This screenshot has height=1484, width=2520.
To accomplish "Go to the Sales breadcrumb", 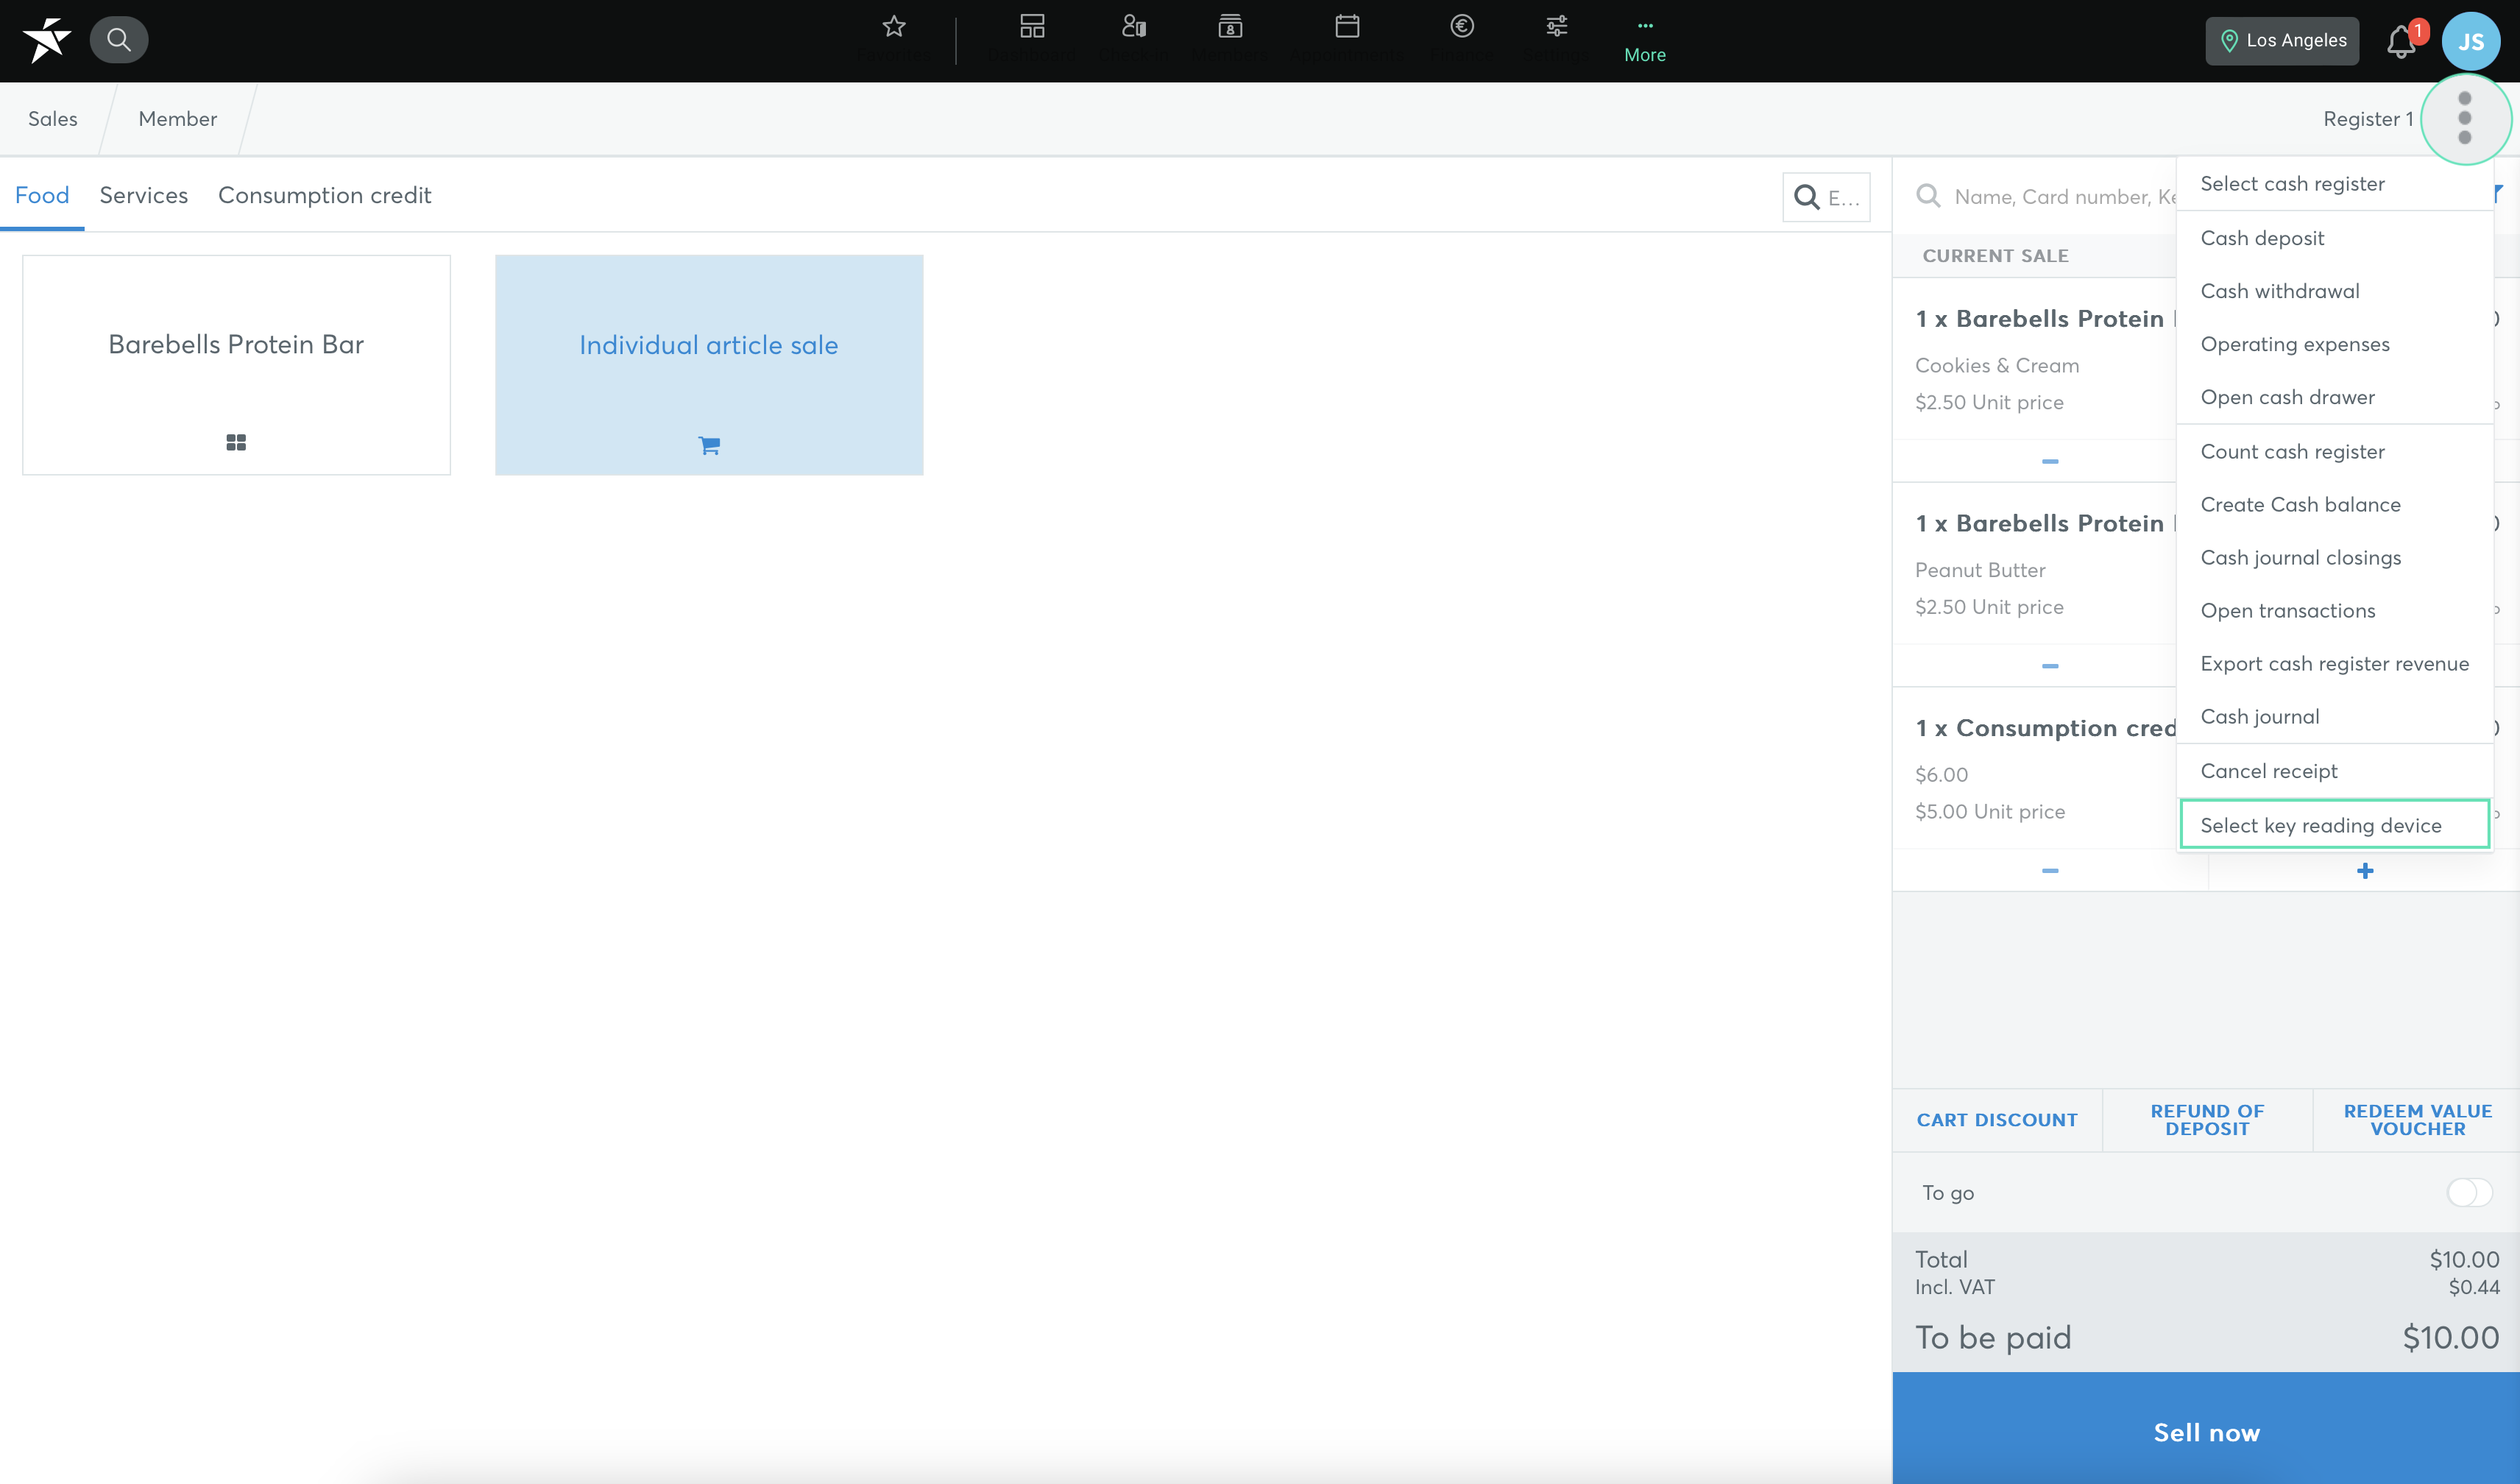I will point(53,119).
